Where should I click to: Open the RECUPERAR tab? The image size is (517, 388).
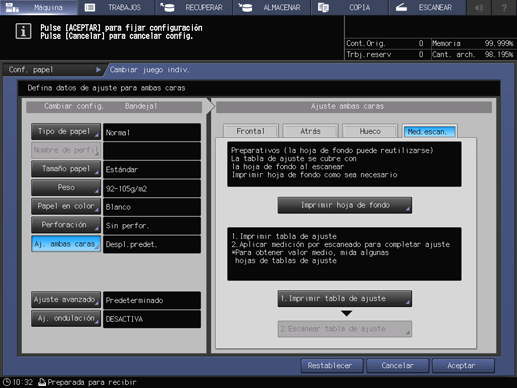point(194,7)
